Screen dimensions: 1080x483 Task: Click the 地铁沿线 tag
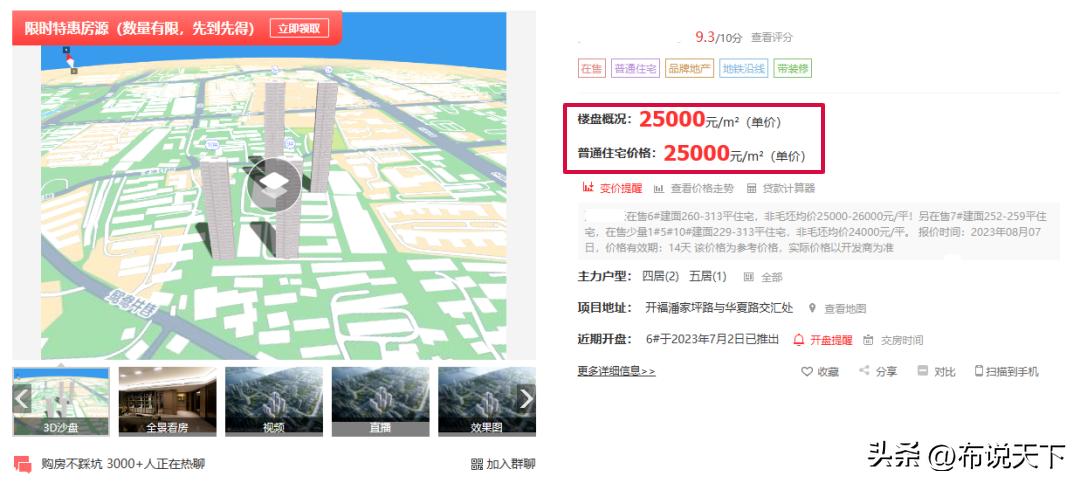pos(743,68)
